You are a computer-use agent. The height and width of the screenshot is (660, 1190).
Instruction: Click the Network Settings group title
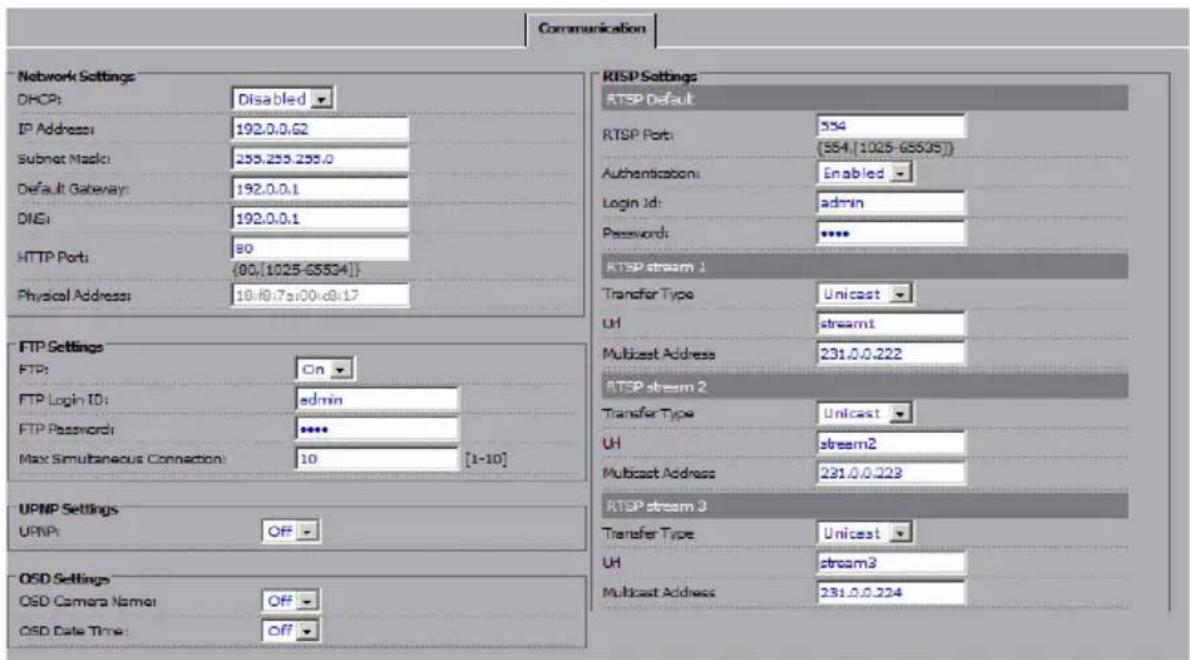point(76,76)
